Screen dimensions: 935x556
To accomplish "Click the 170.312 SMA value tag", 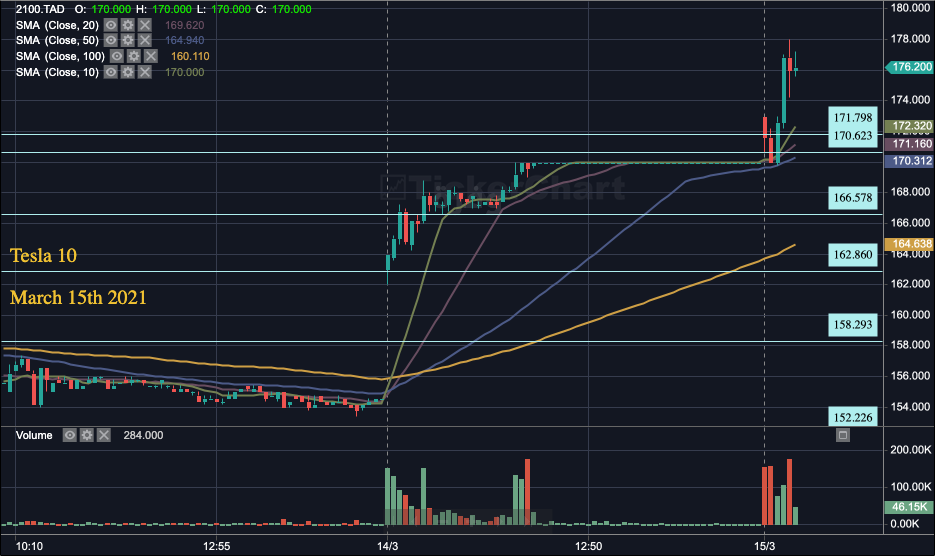I will click(x=909, y=160).
